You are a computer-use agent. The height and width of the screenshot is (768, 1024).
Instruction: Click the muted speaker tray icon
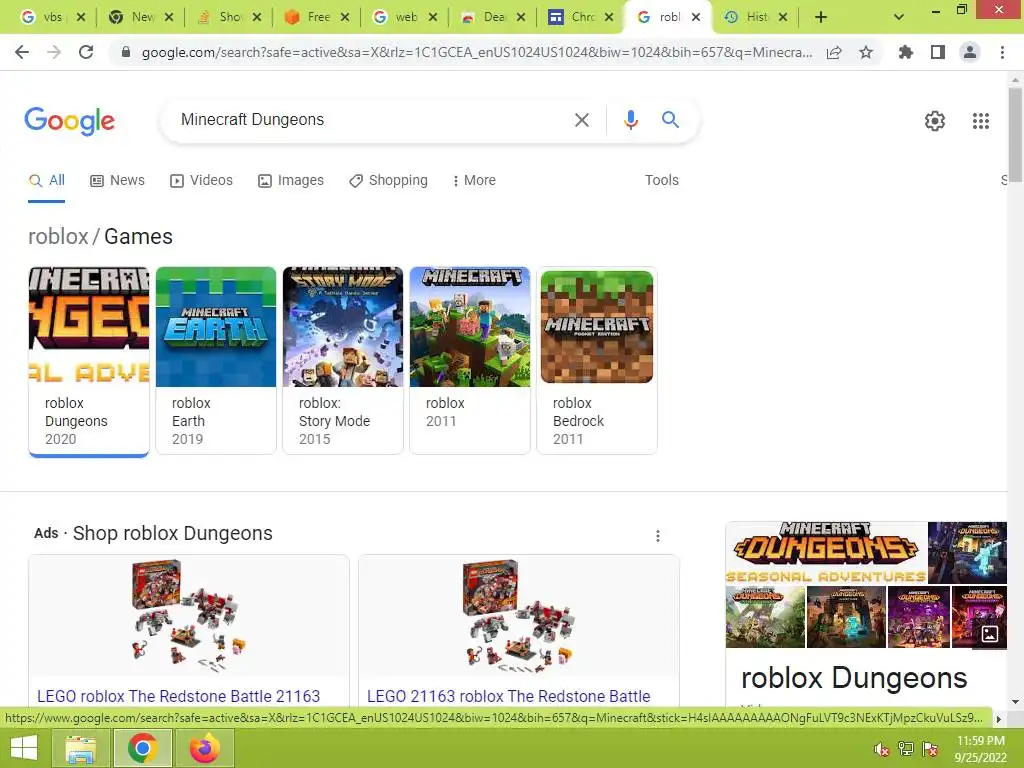pyautogui.click(x=882, y=749)
